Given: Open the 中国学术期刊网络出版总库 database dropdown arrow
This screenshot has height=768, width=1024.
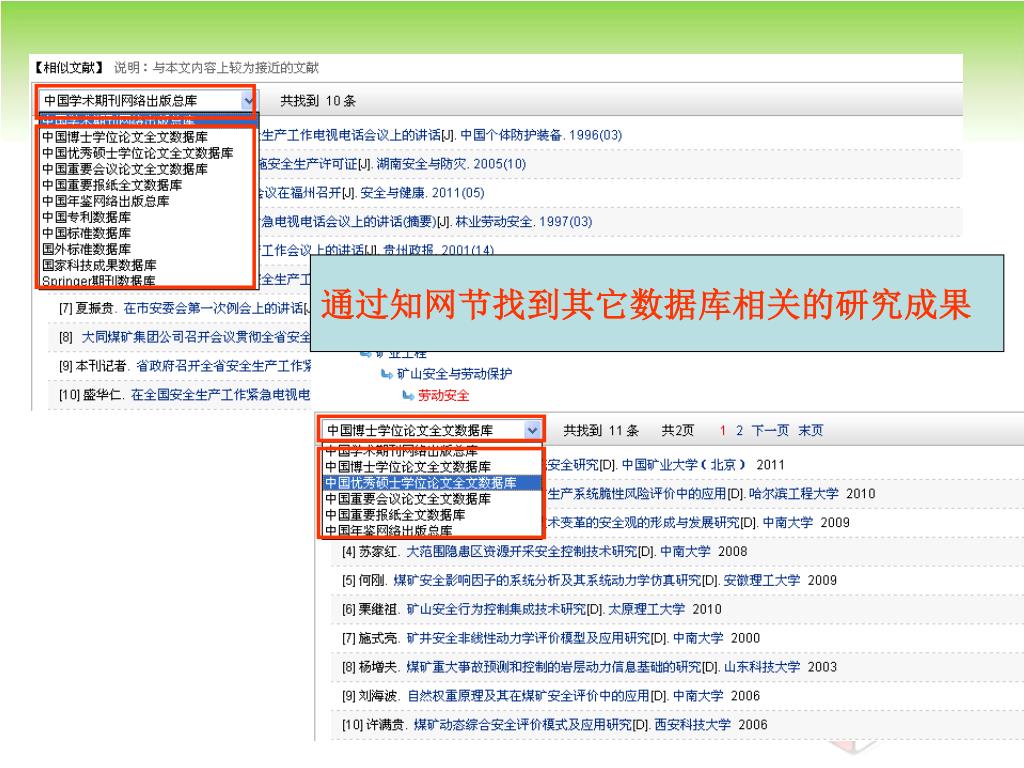Looking at the screenshot, I should (x=248, y=101).
